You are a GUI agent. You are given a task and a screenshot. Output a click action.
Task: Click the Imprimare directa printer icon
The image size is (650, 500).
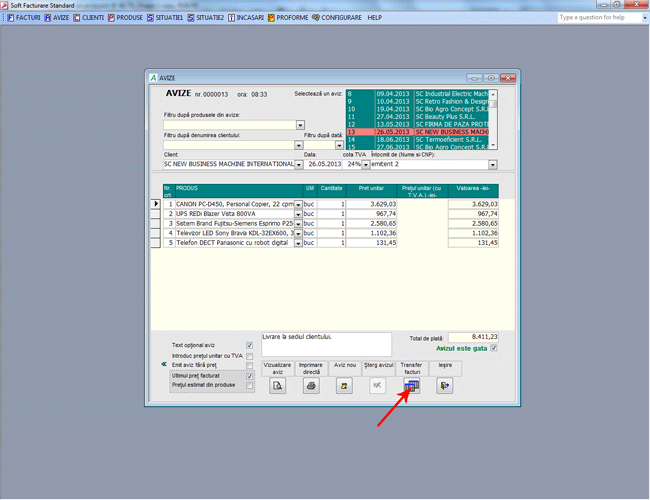click(x=311, y=386)
